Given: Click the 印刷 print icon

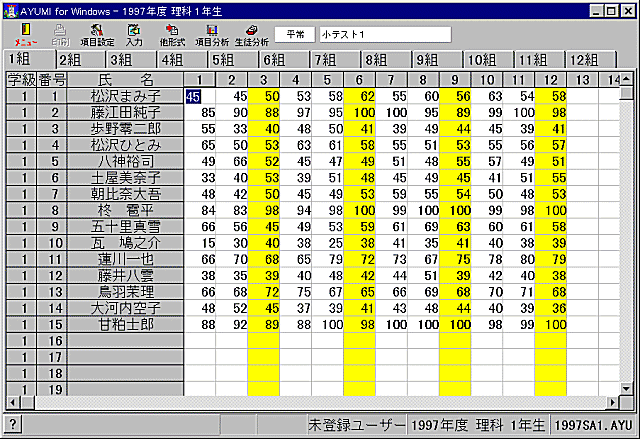Looking at the screenshot, I should (60, 35).
